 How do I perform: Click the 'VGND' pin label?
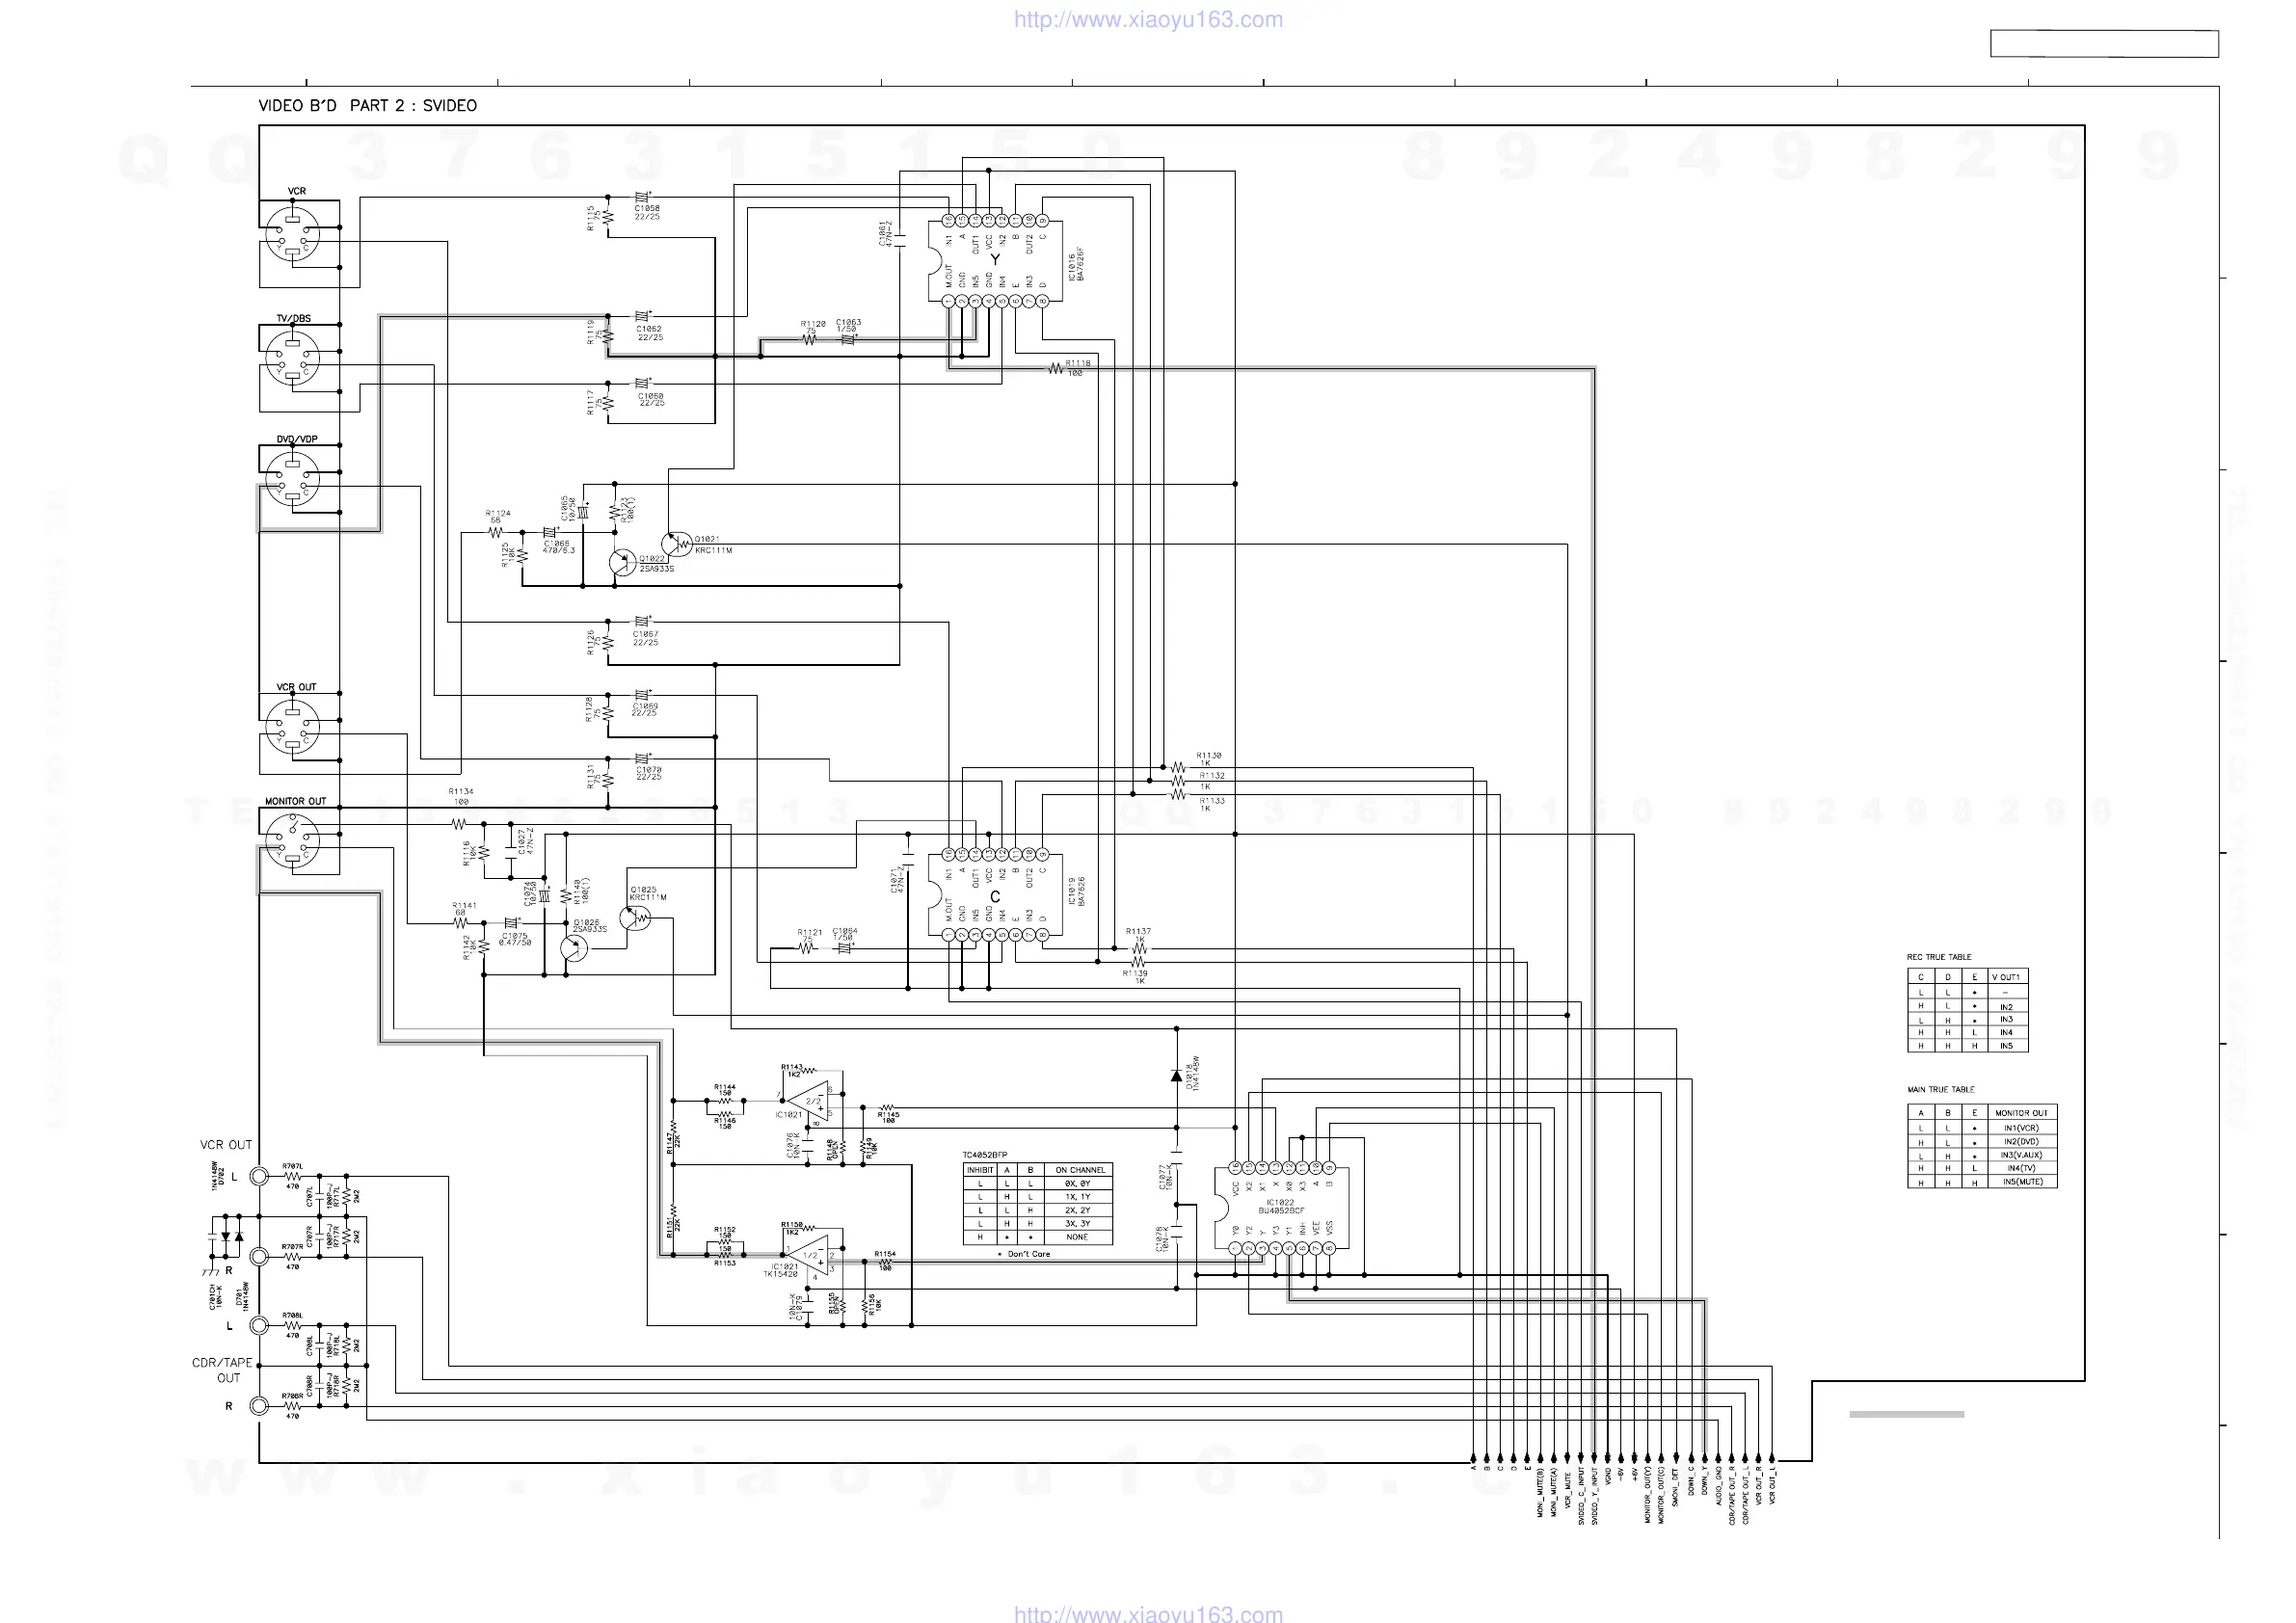[x=1608, y=1478]
